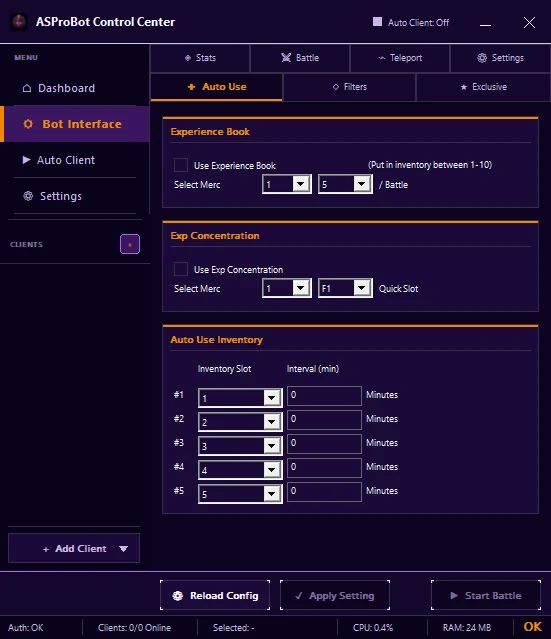Click the RAM: 24 MB status entry
The height and width of the screenshot is (639, 551).
coord(467,628)
